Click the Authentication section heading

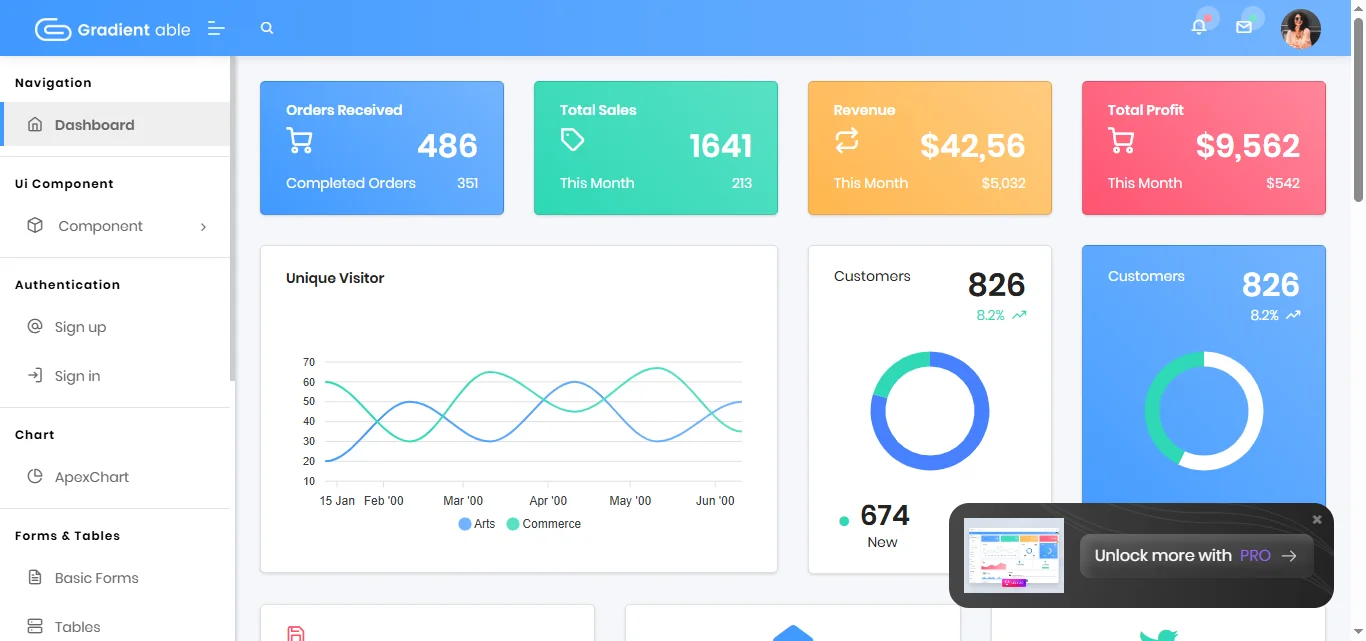tap(67, 285)
